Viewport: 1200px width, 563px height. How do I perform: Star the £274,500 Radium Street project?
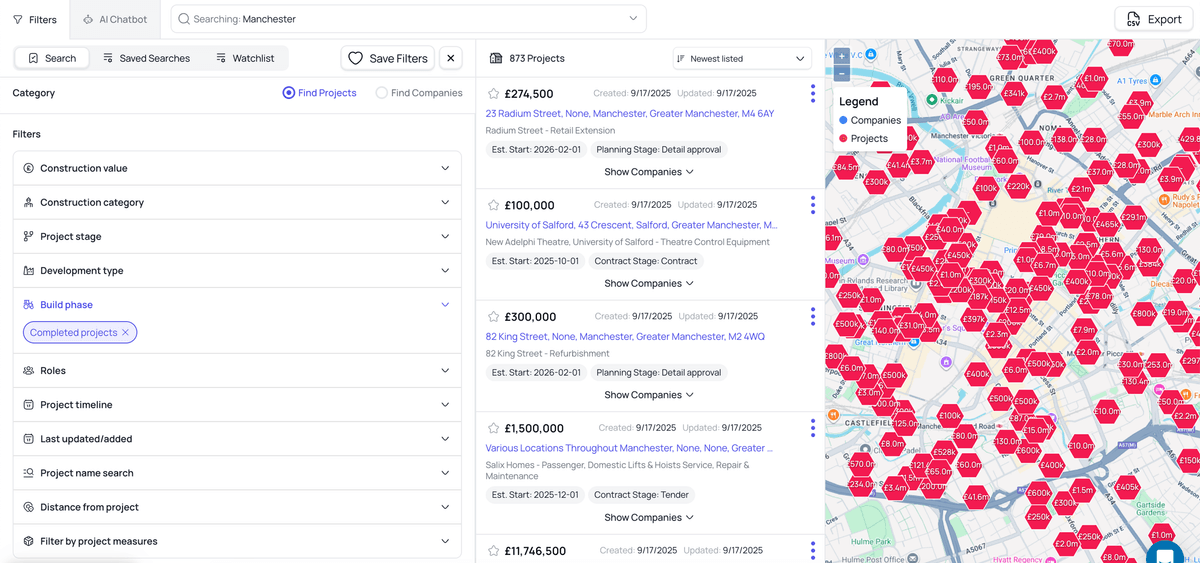pos(493,94)
